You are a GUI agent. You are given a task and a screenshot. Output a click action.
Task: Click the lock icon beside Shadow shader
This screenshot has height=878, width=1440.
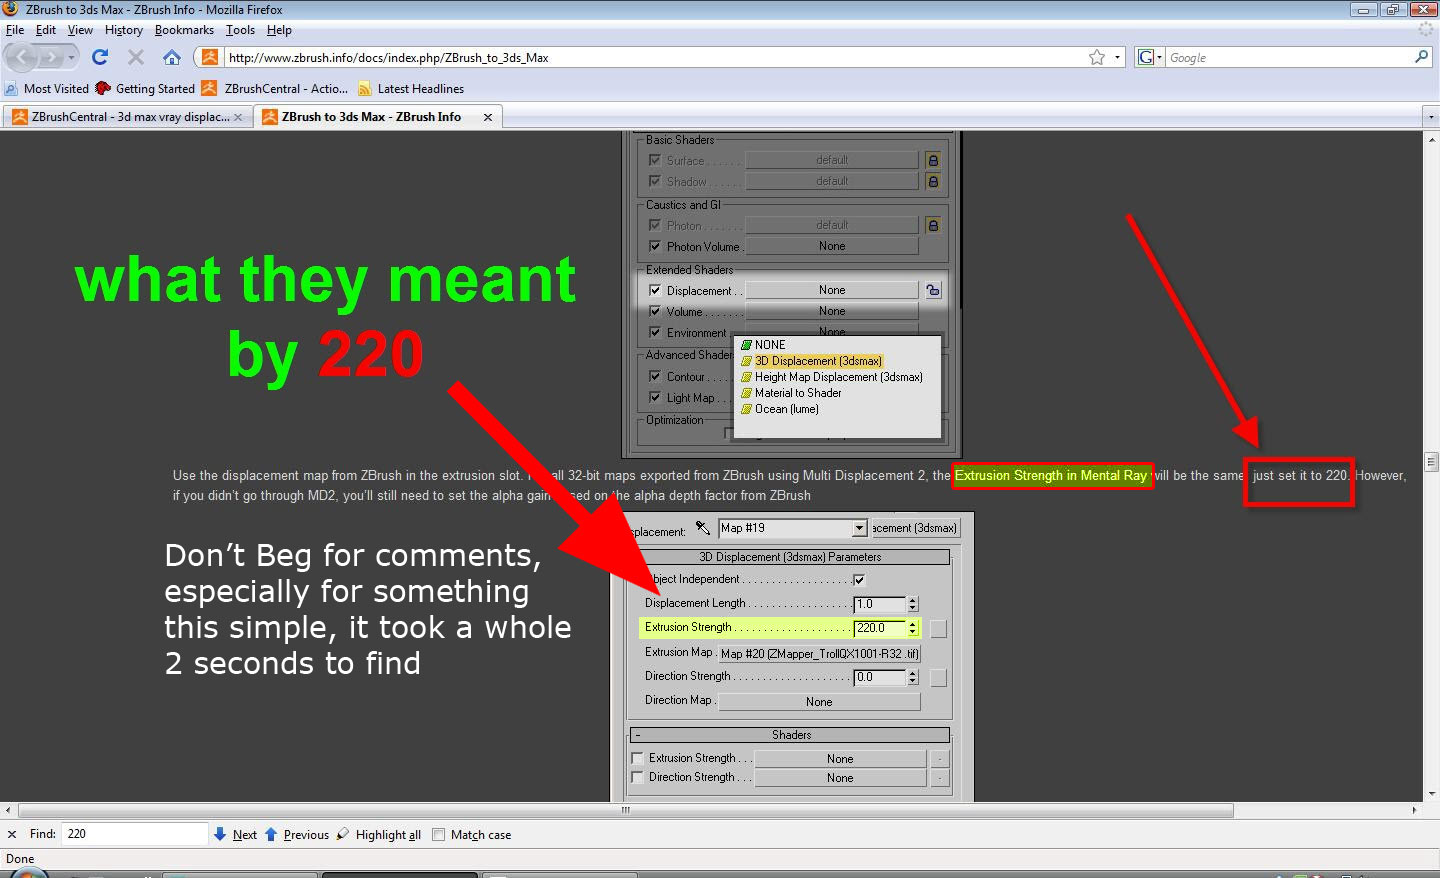click(x=933, y=181)
